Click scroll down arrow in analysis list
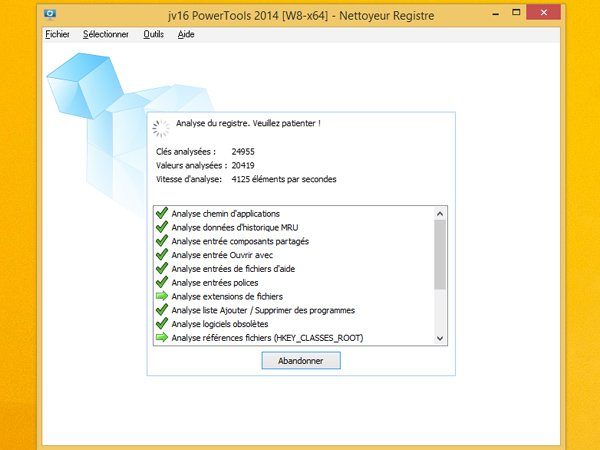This screenshot has width=600, height=450. coord(440,338)
